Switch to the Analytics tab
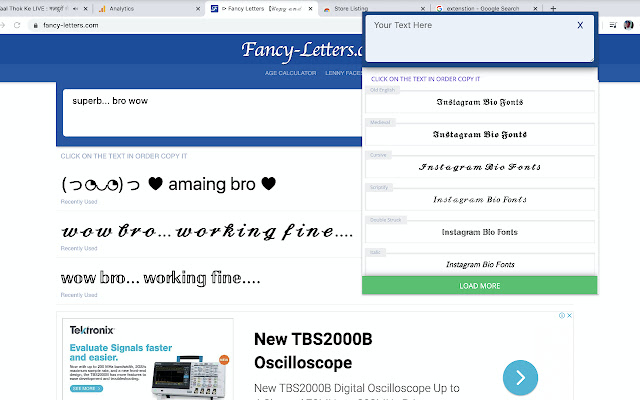Image resolution: width=640 pixels, height=400 pixels. click(147, 9)
